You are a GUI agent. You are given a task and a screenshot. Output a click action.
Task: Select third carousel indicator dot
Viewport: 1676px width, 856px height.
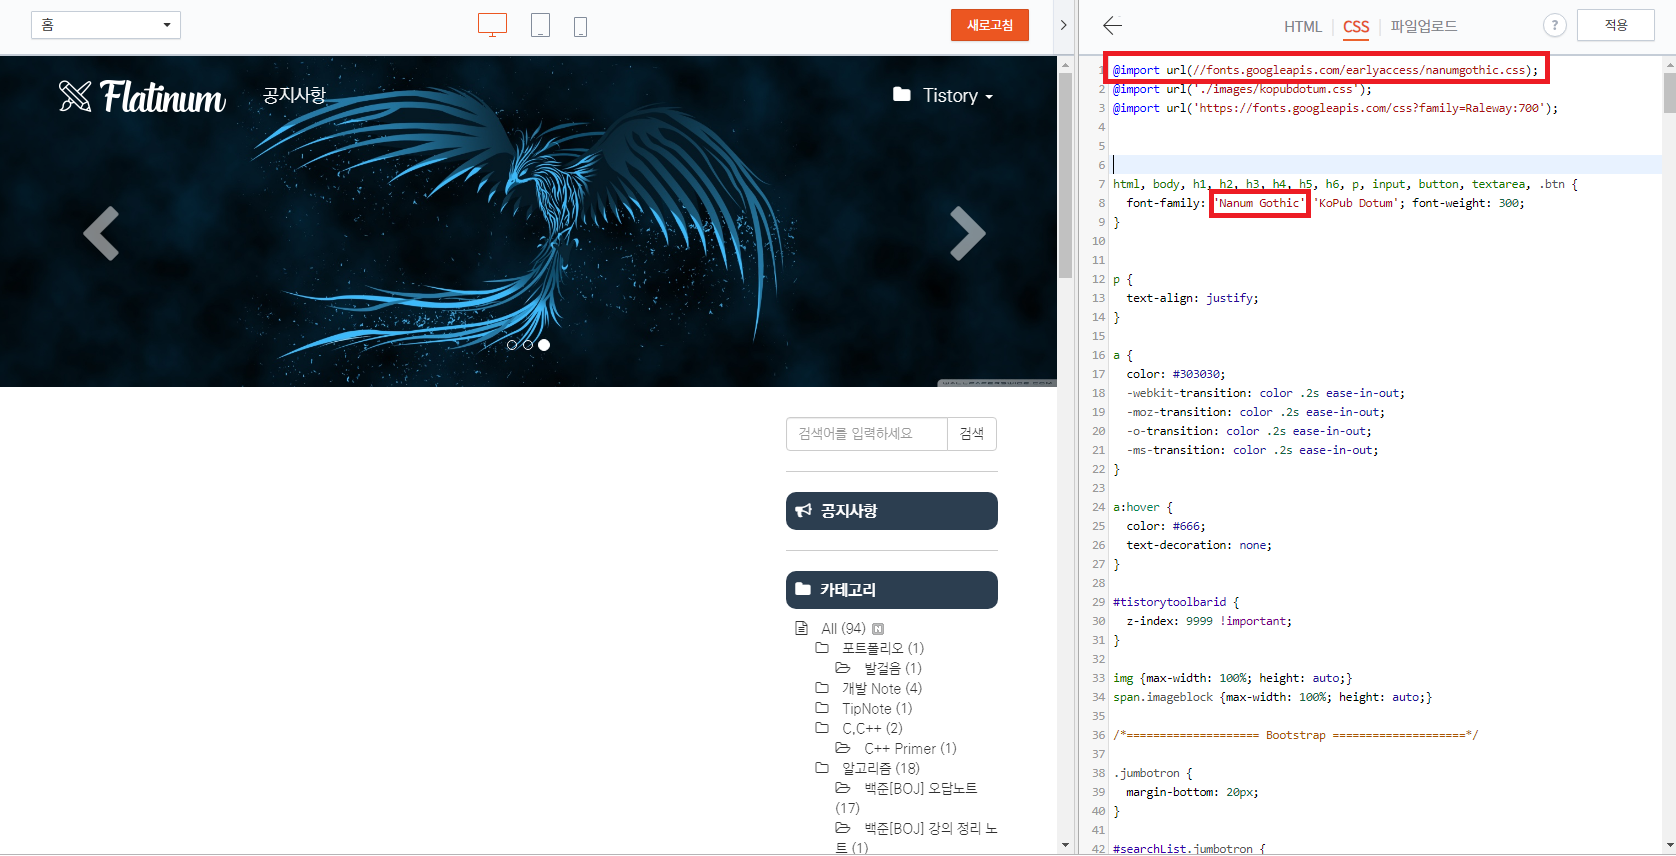(544, 345)
